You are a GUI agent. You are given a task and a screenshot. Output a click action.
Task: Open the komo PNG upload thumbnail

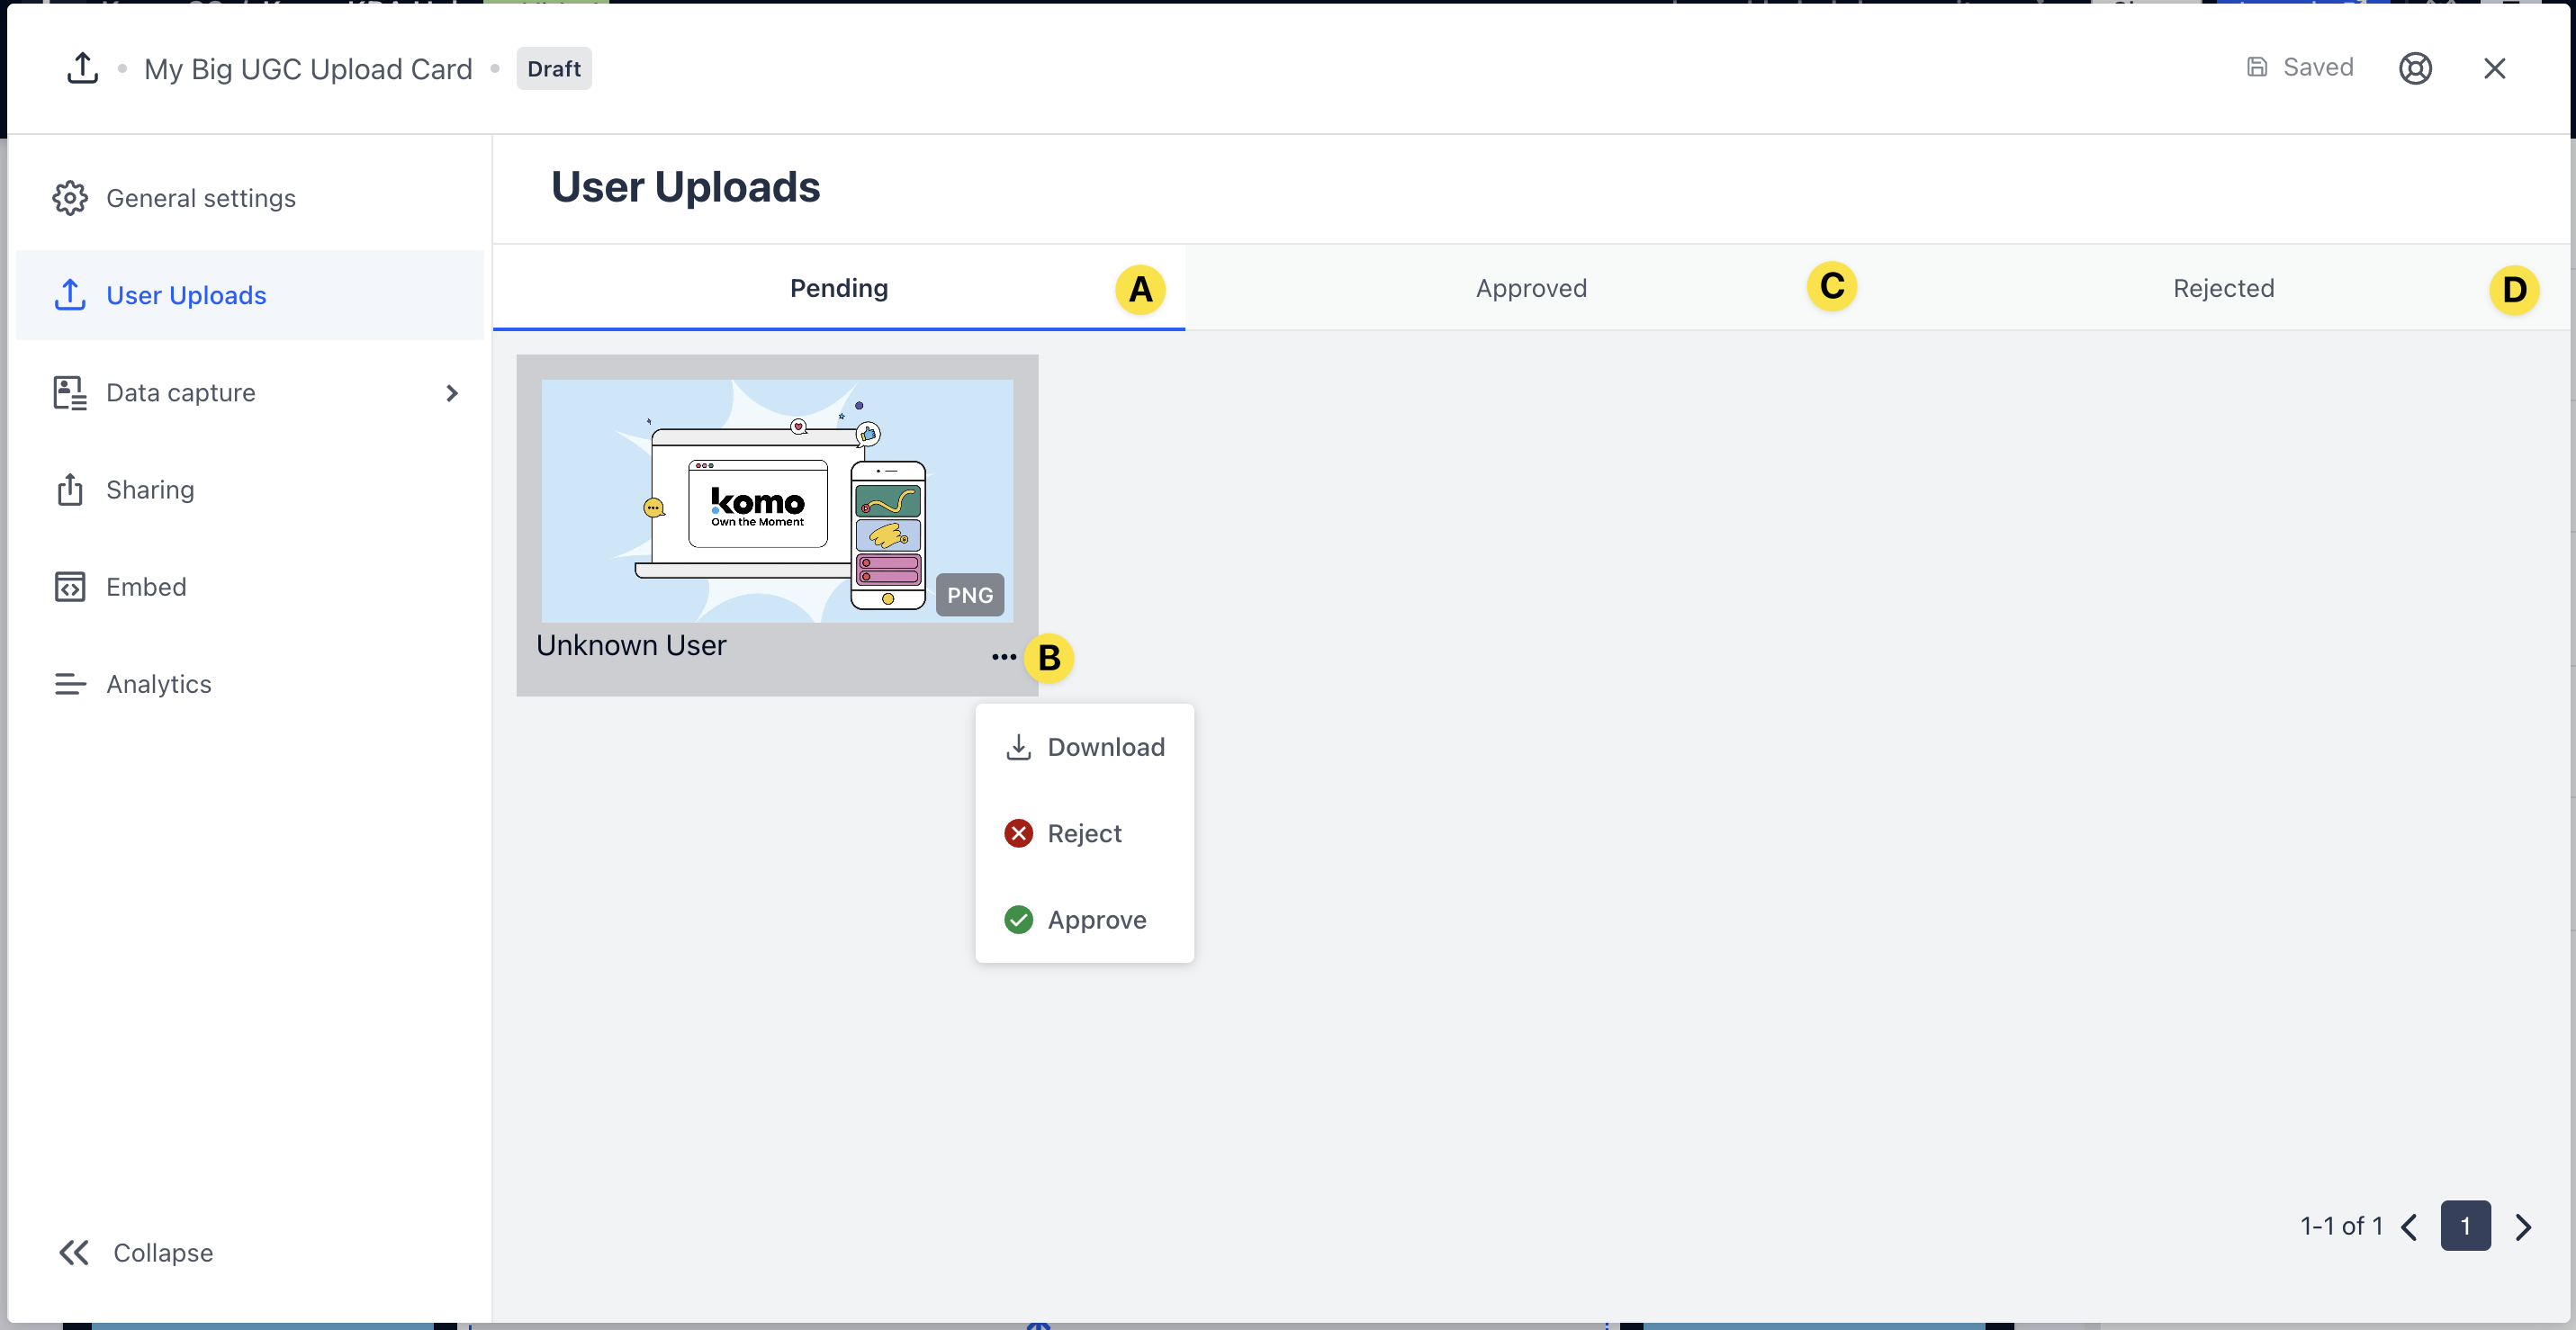[776, 500]
